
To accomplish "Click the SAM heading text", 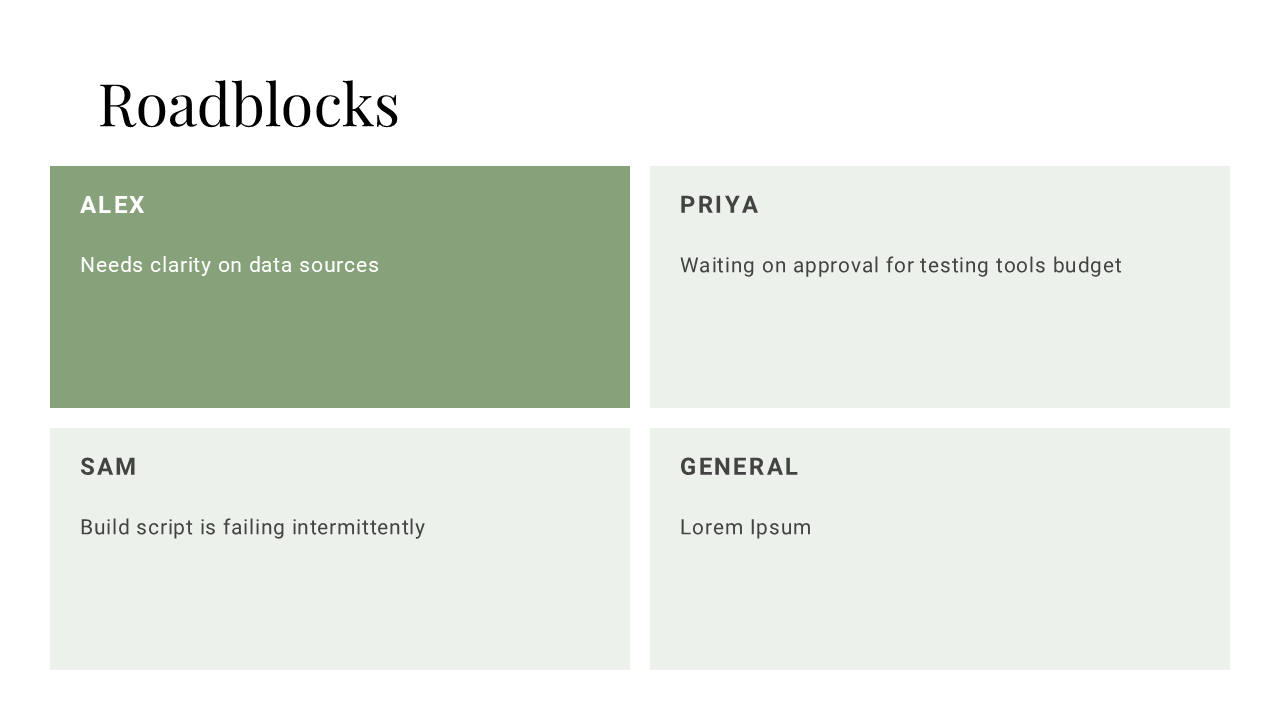I will [109, 467].
